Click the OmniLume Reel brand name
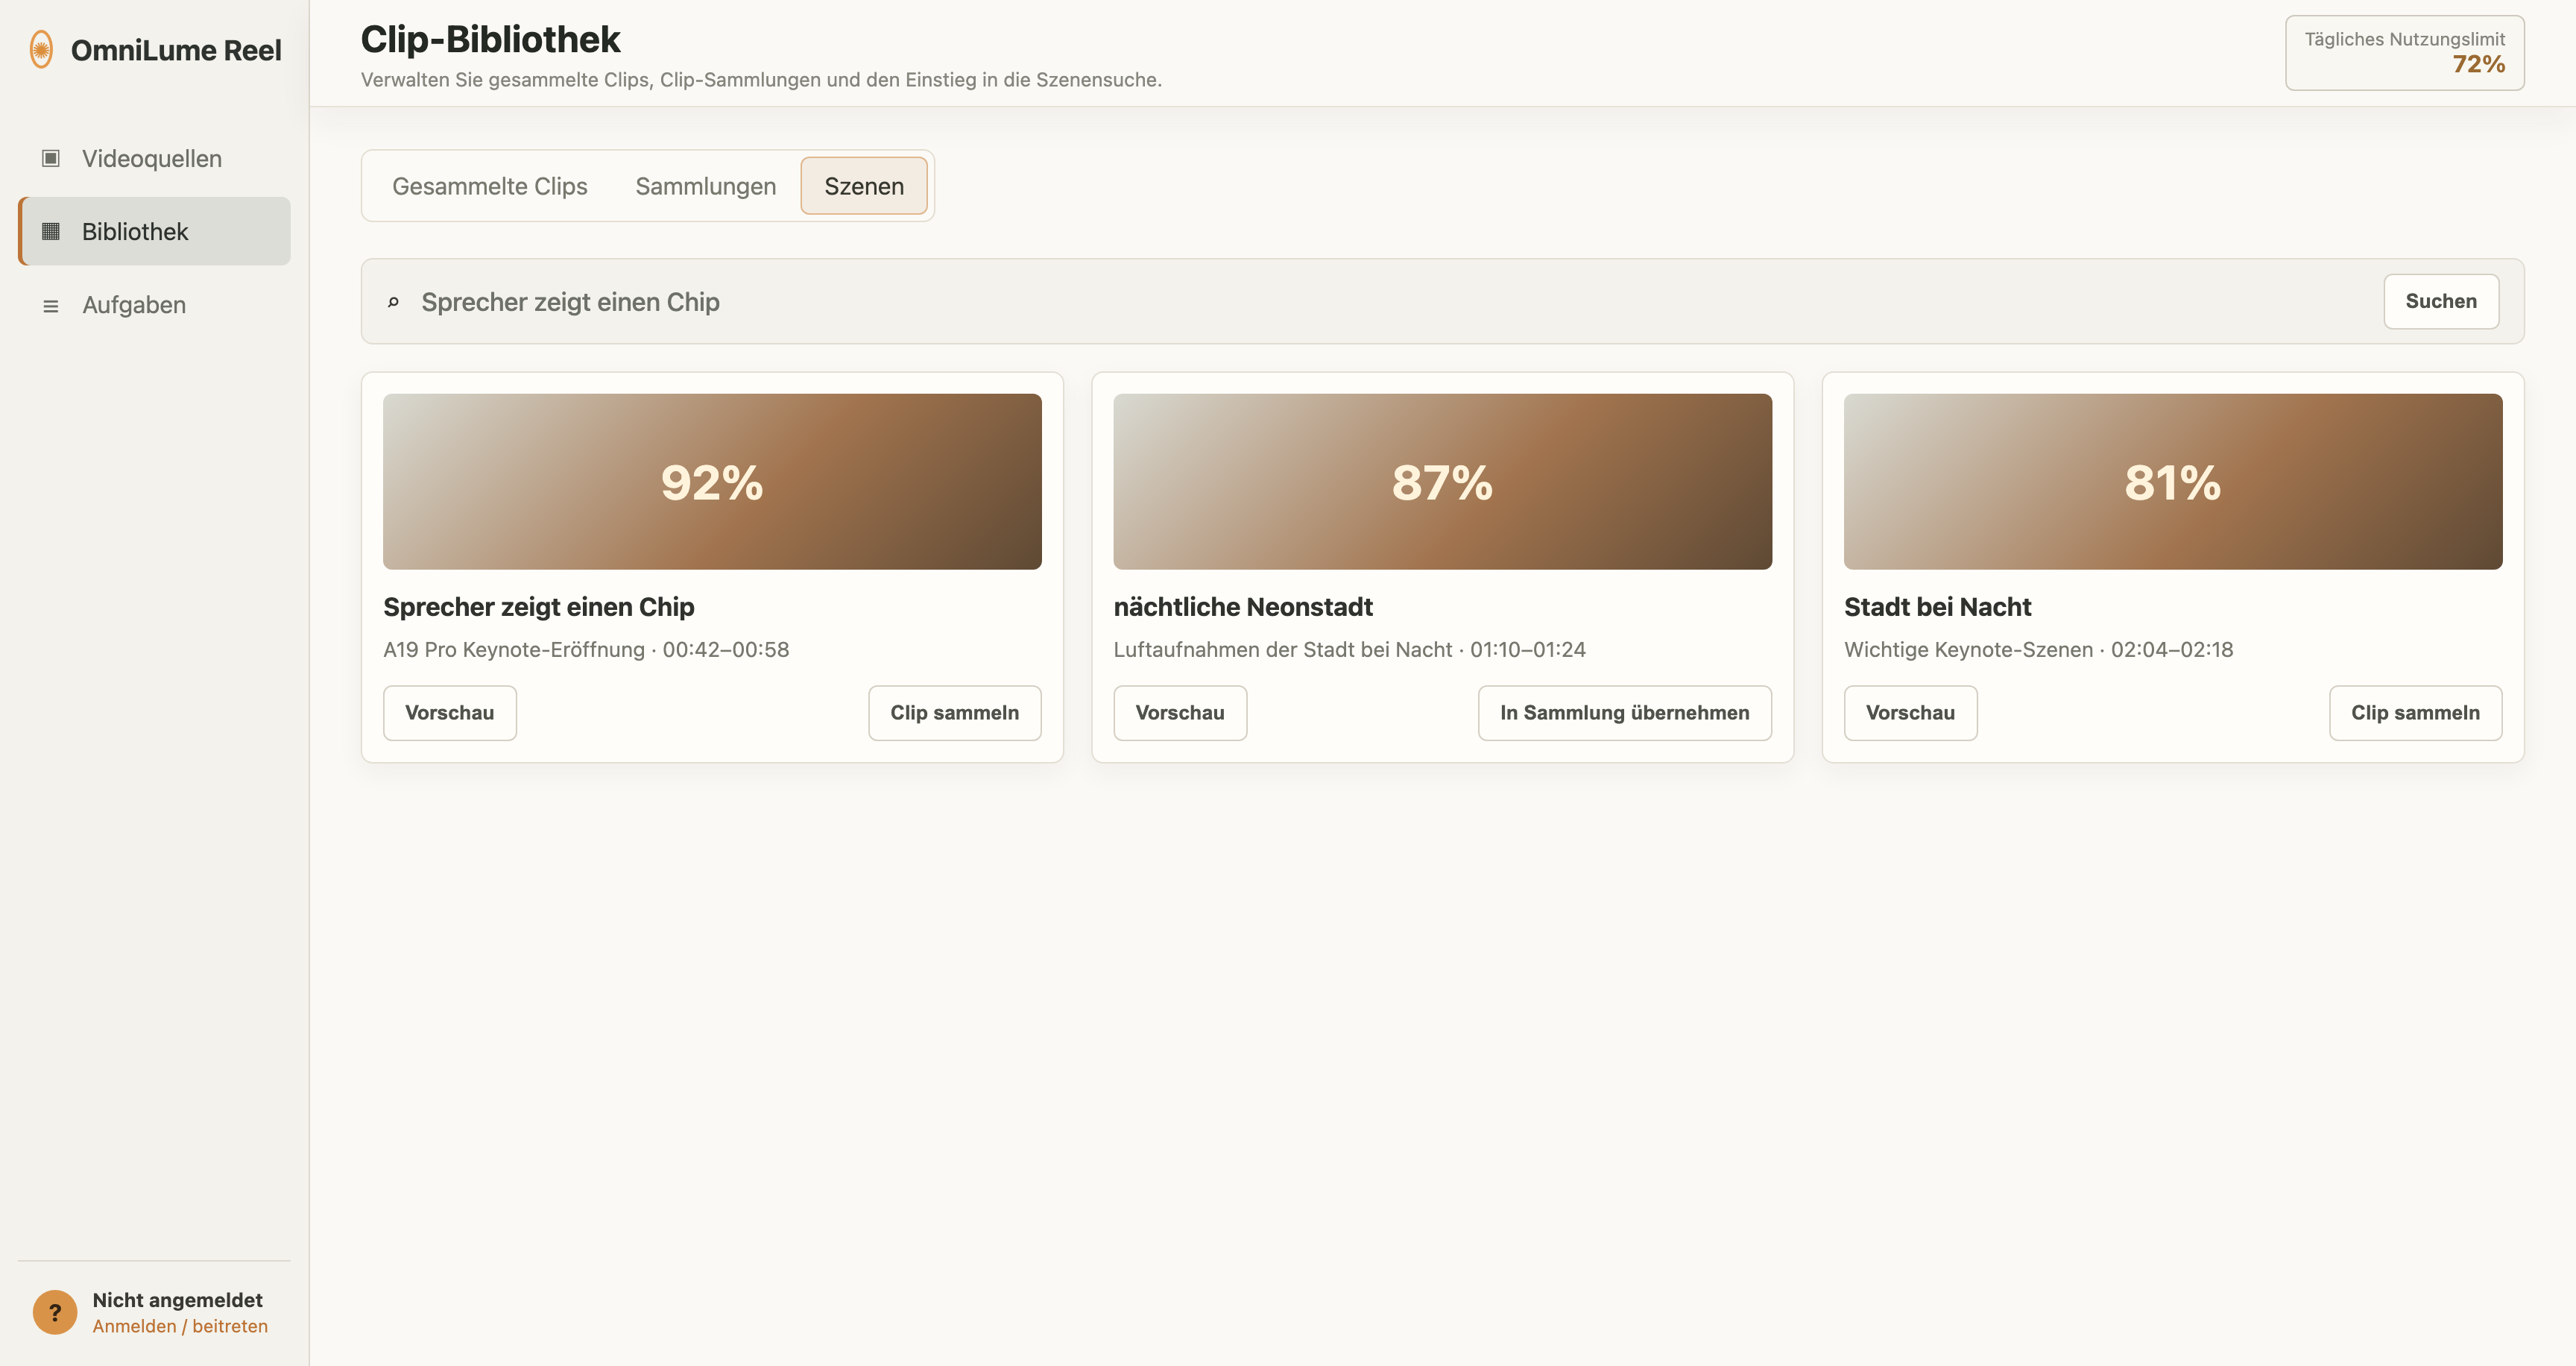The width and height of the screenshot is (2576, 1366). click(x=176, y=50)
